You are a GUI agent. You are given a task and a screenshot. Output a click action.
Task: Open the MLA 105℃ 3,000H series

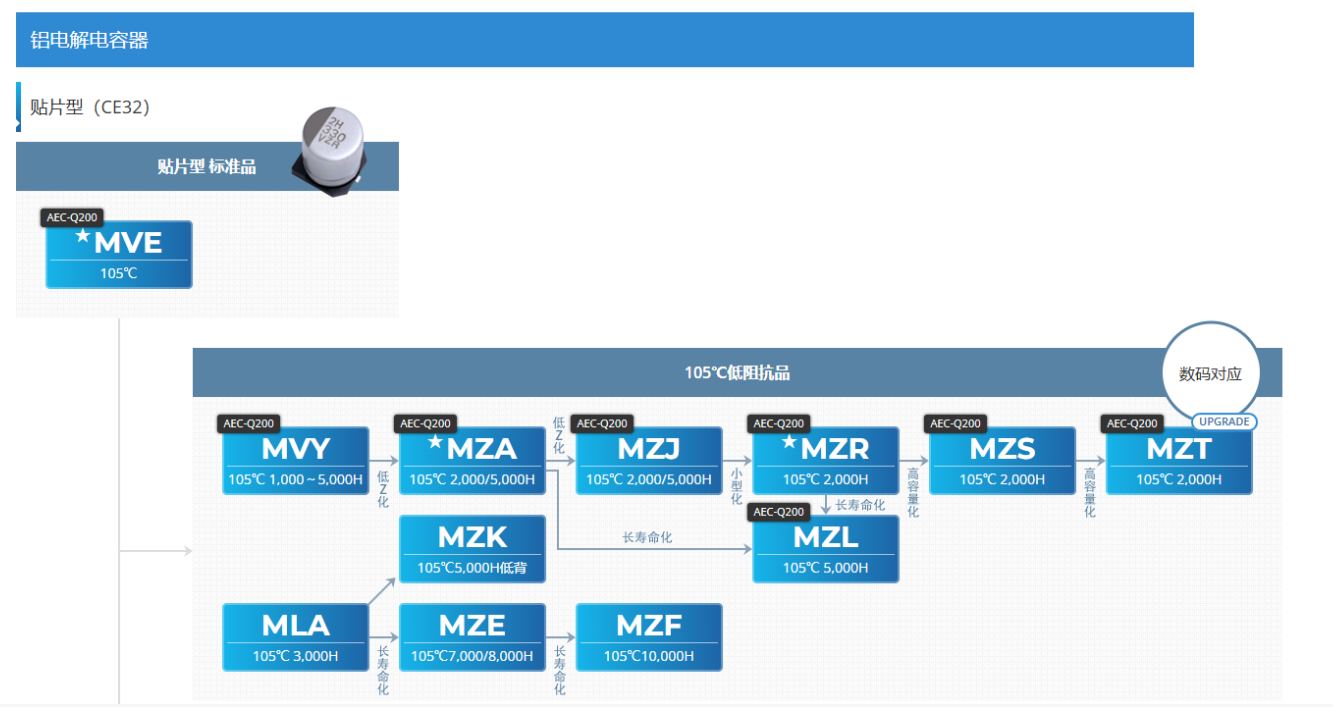pos(296,637)
